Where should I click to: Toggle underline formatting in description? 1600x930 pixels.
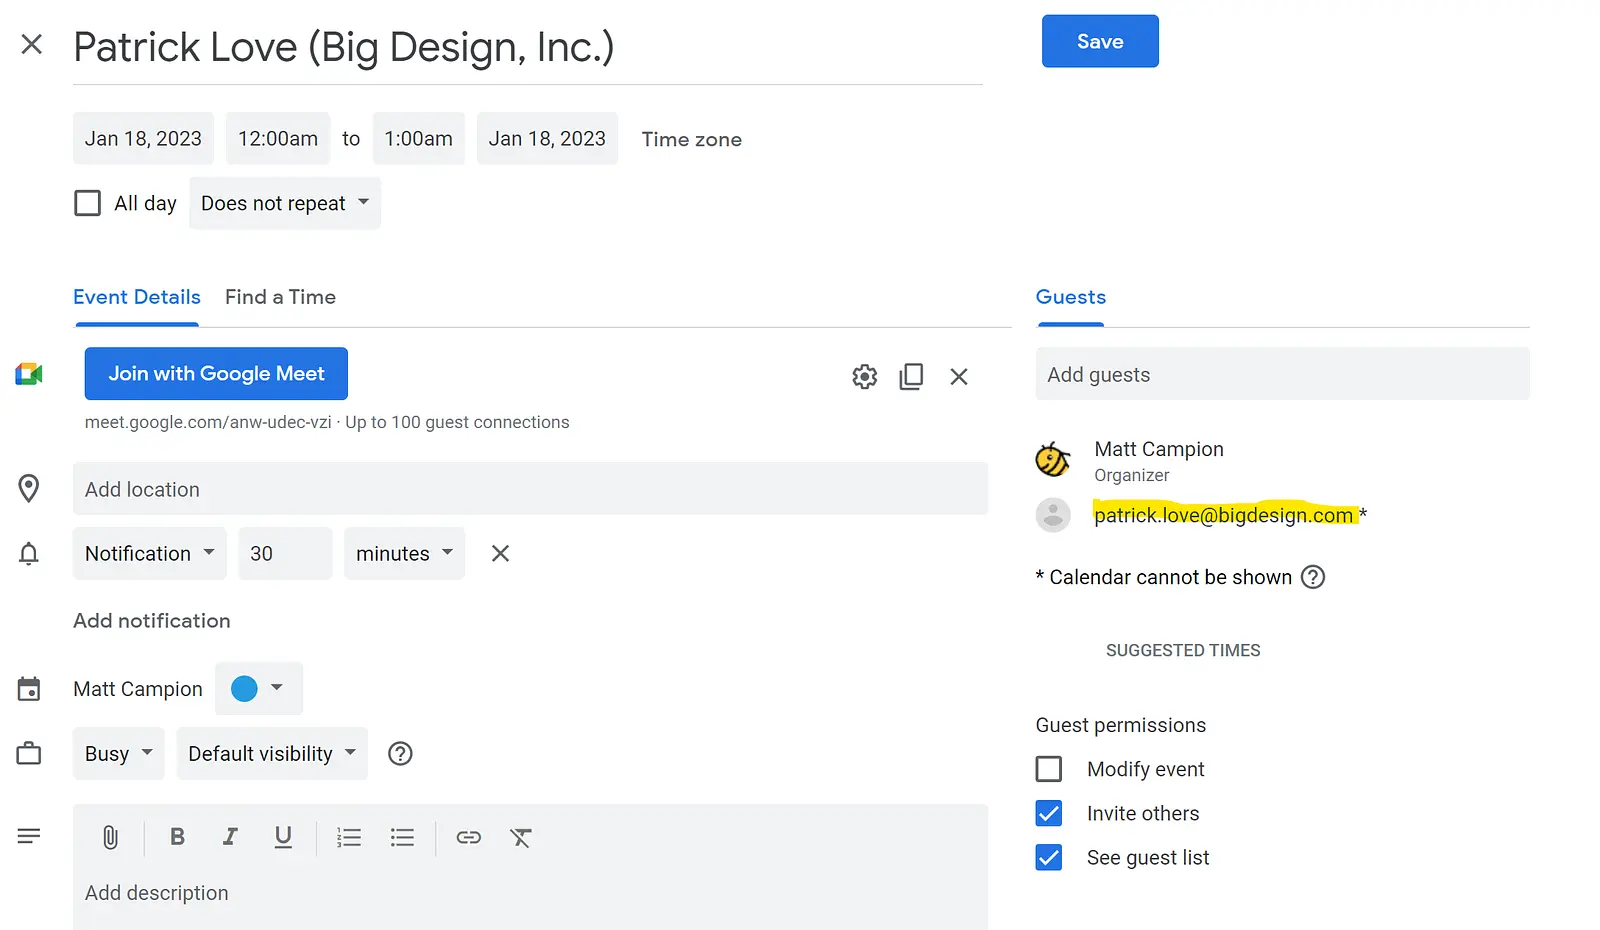point(283,837)
